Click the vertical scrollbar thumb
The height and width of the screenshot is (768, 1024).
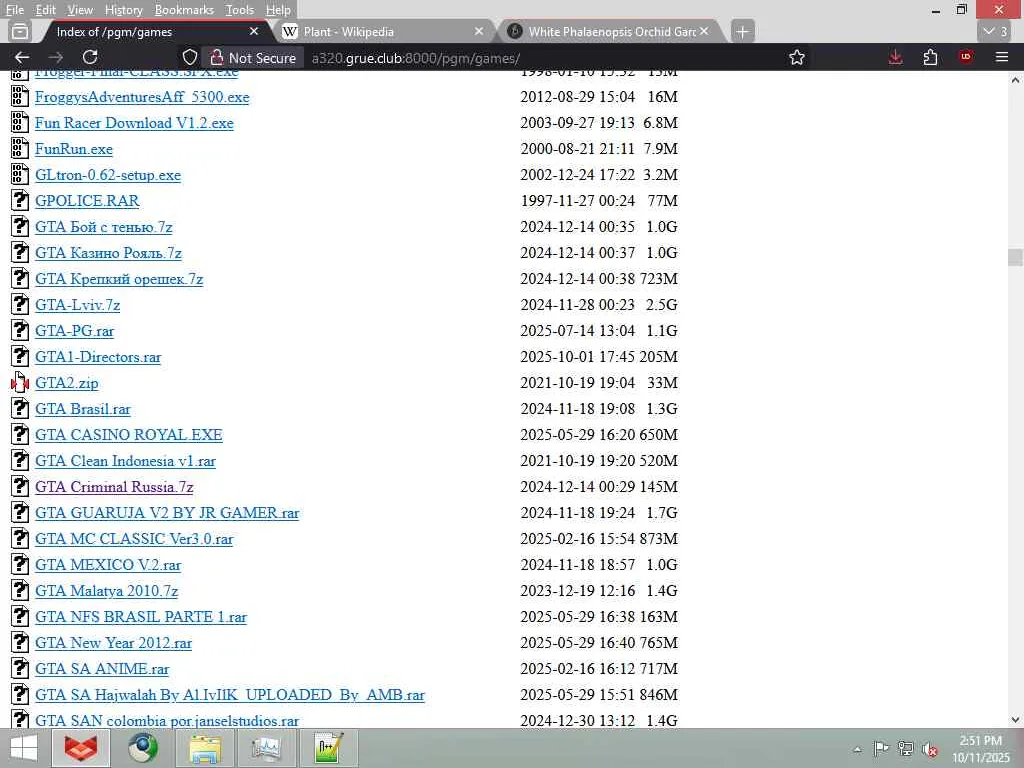click(1015, 257)
